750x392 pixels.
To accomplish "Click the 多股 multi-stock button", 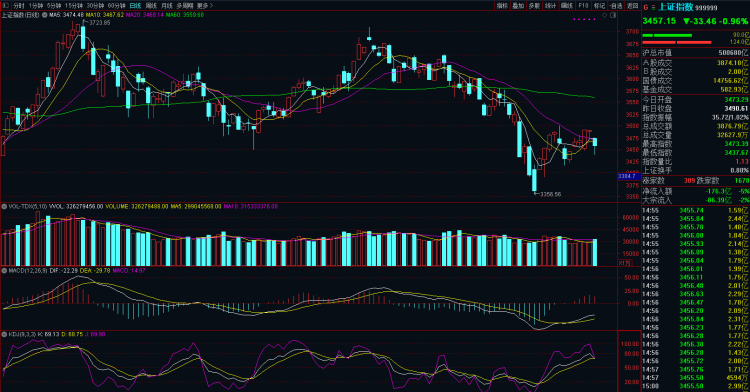I will click(534, 6).
